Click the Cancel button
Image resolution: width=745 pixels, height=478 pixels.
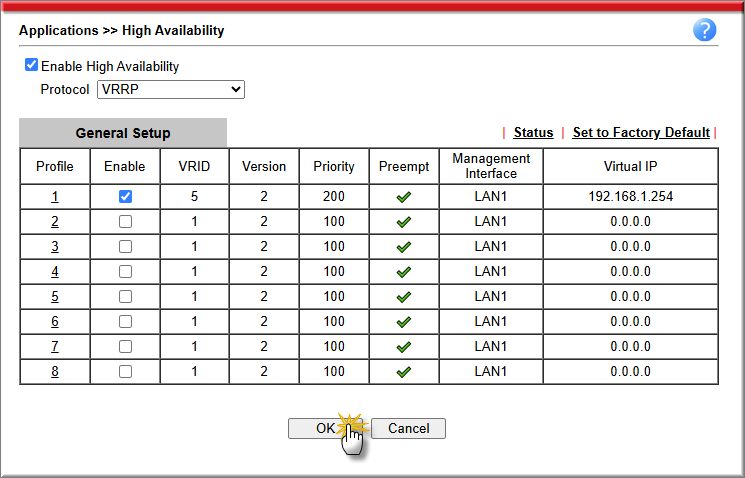click(408, 428)
